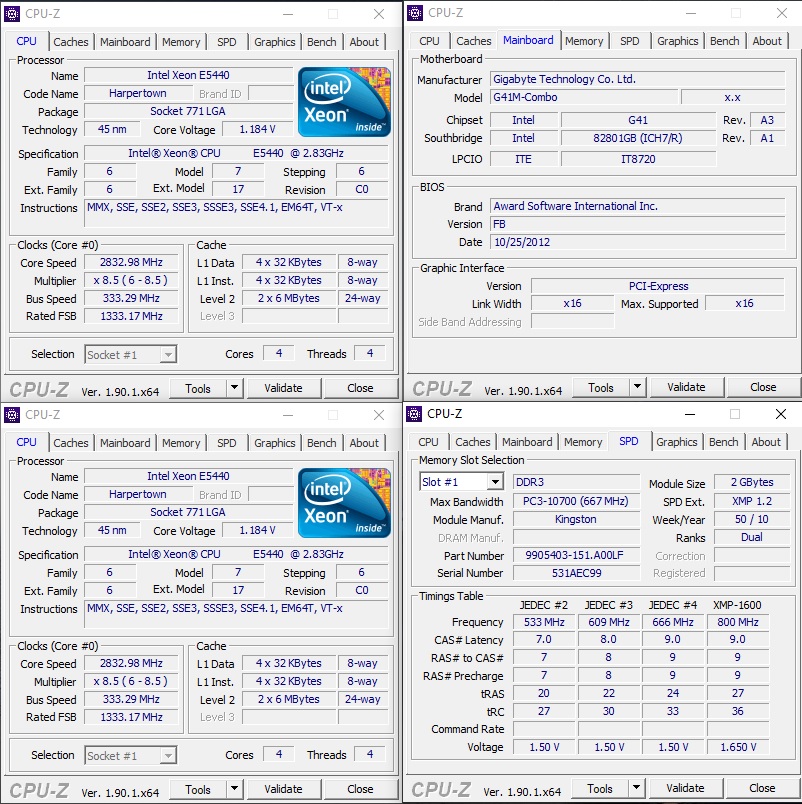Click the Close button in the lower-left CPU window

(x=360, y=789)
